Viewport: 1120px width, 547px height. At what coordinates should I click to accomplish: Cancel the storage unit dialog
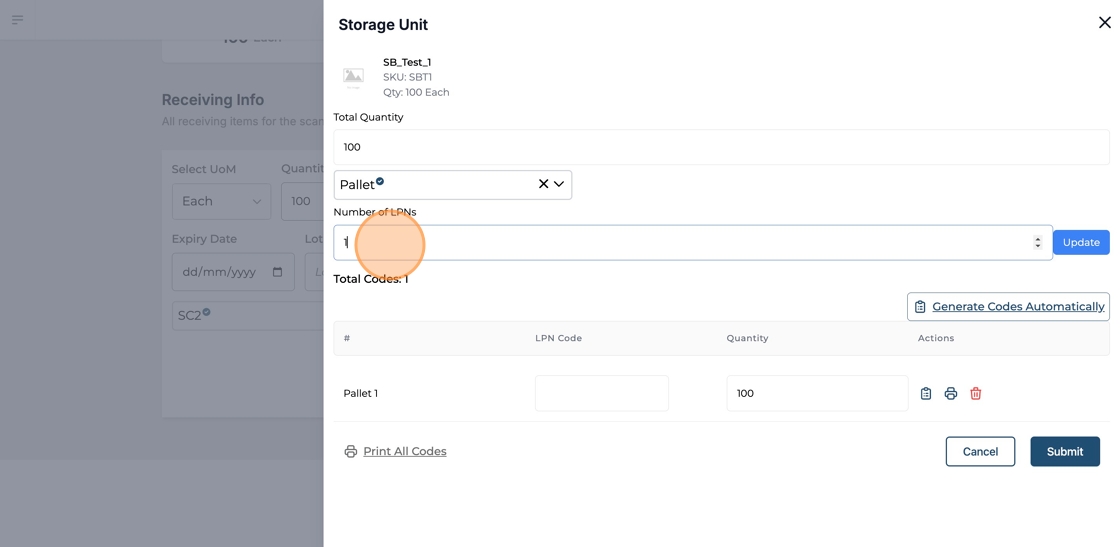coord(979,452)
